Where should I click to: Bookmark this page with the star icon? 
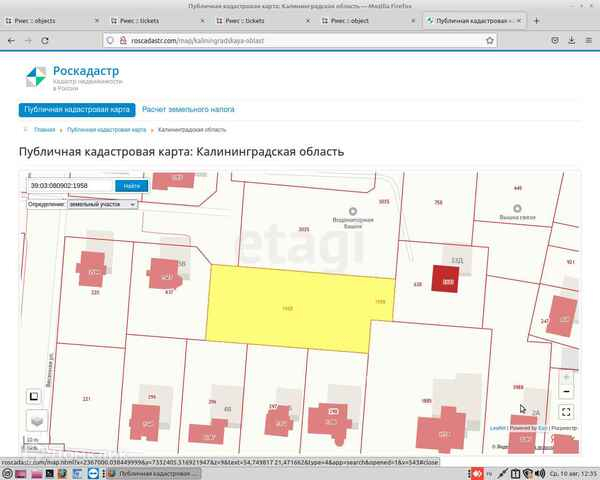pos(489,41)
